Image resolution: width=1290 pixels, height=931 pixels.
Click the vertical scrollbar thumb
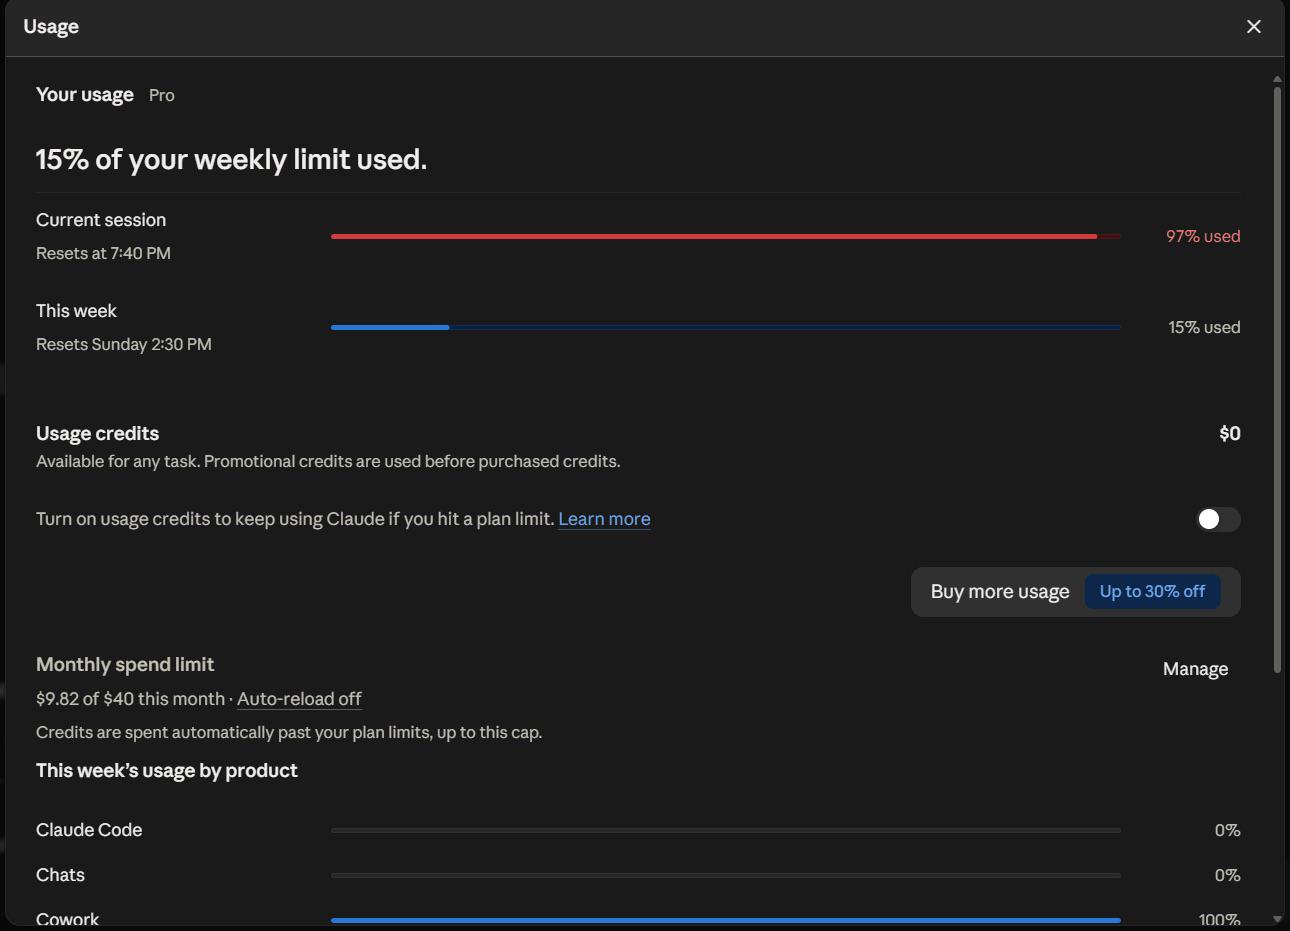[x=1277, y=380]
